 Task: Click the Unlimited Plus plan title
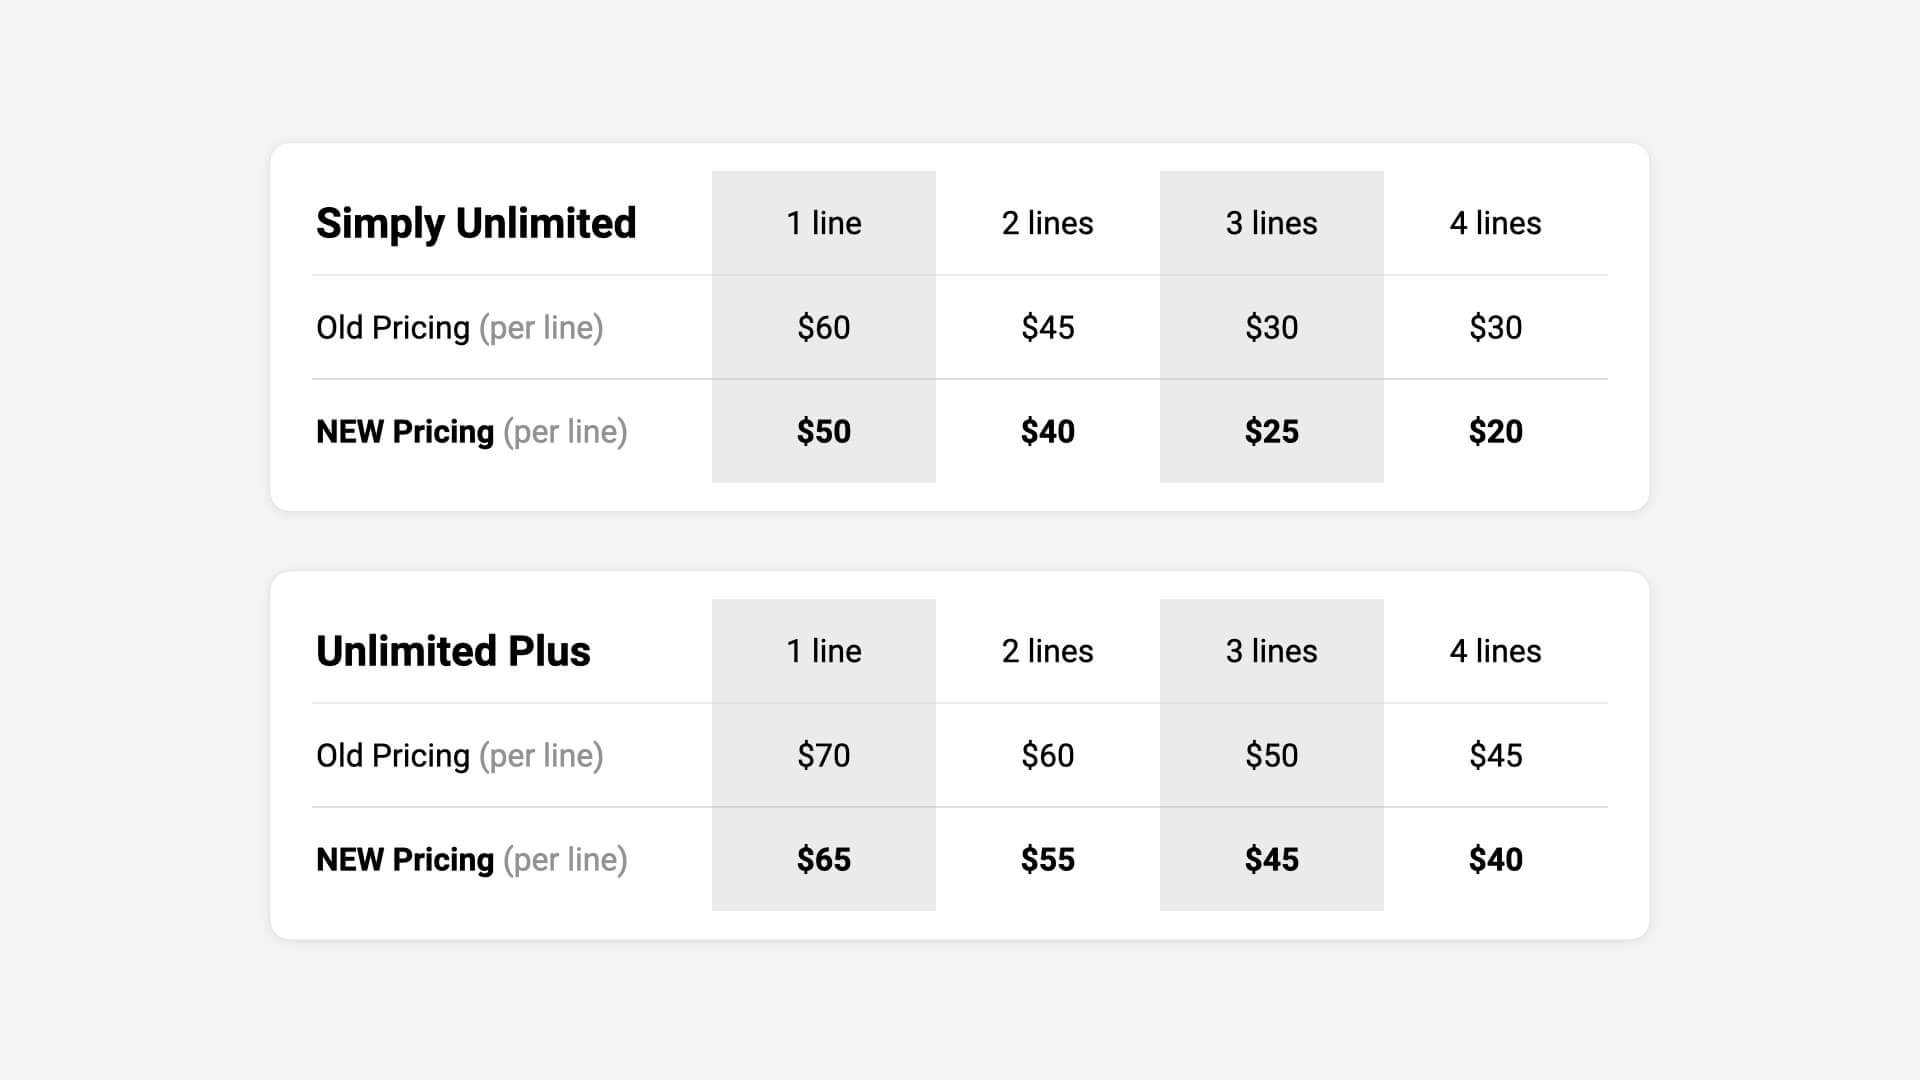point(453,651)
